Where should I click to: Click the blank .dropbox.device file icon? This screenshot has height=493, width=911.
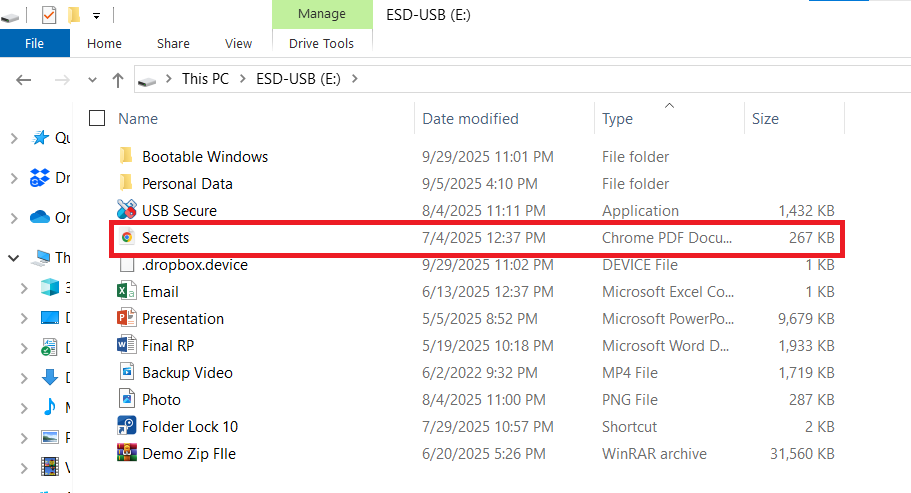pyautogui.click(x=127, y=264)
